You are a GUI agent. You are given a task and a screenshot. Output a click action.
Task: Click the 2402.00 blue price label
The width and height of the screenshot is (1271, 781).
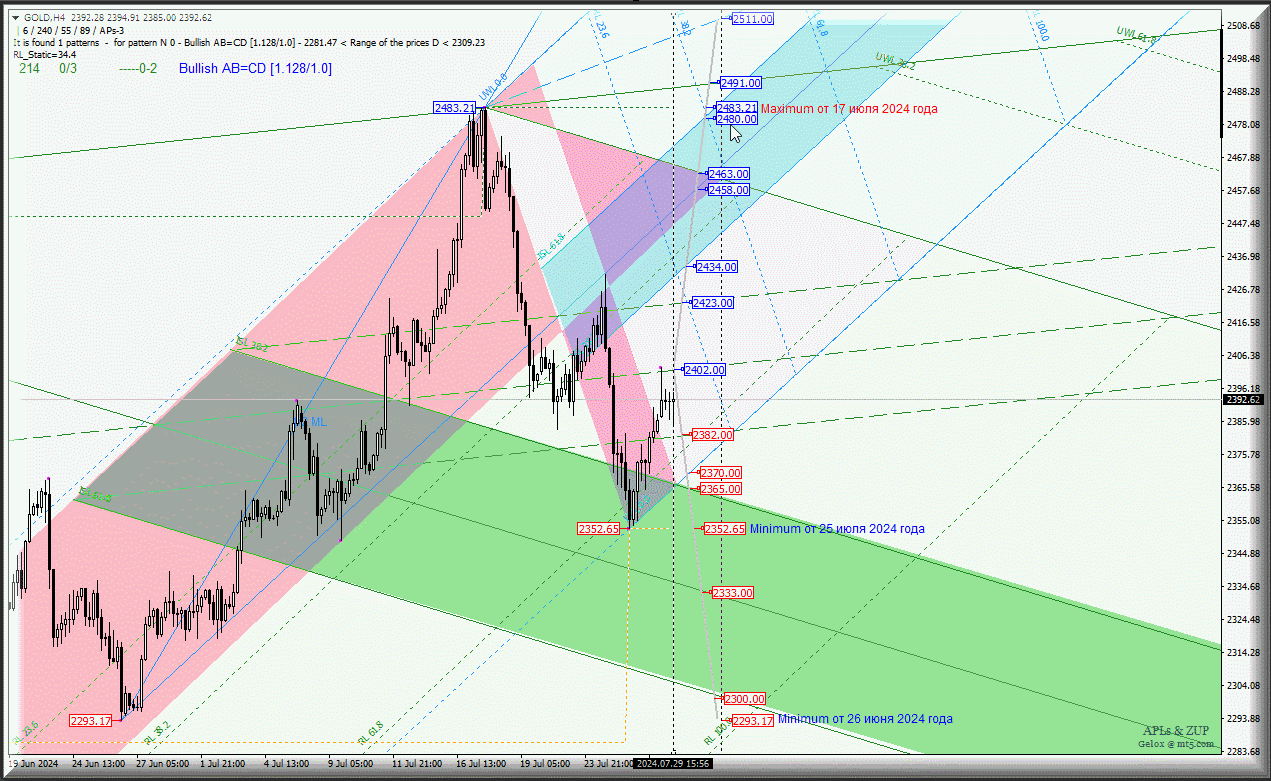pyautogui.click(x=704, y=370)
